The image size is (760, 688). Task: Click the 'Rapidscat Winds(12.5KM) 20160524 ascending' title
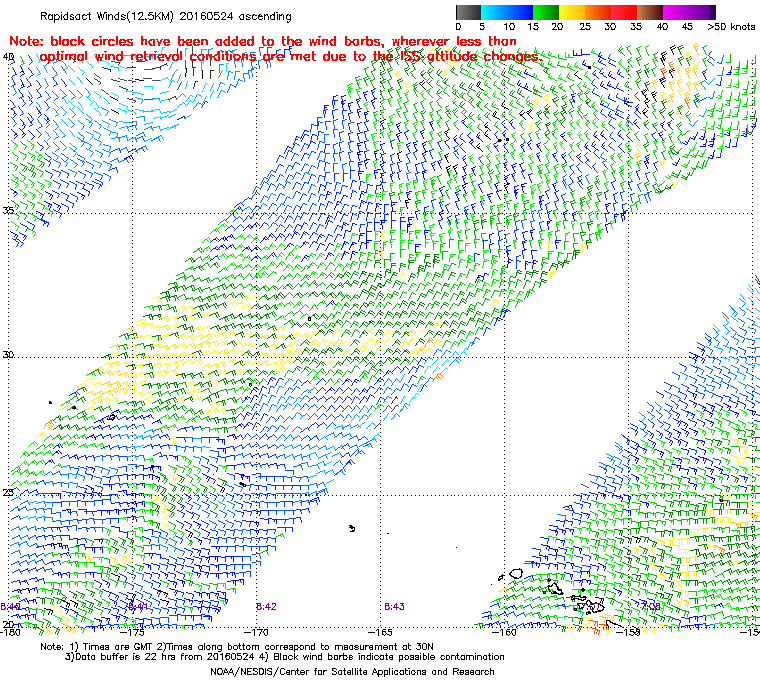(166, 16)
